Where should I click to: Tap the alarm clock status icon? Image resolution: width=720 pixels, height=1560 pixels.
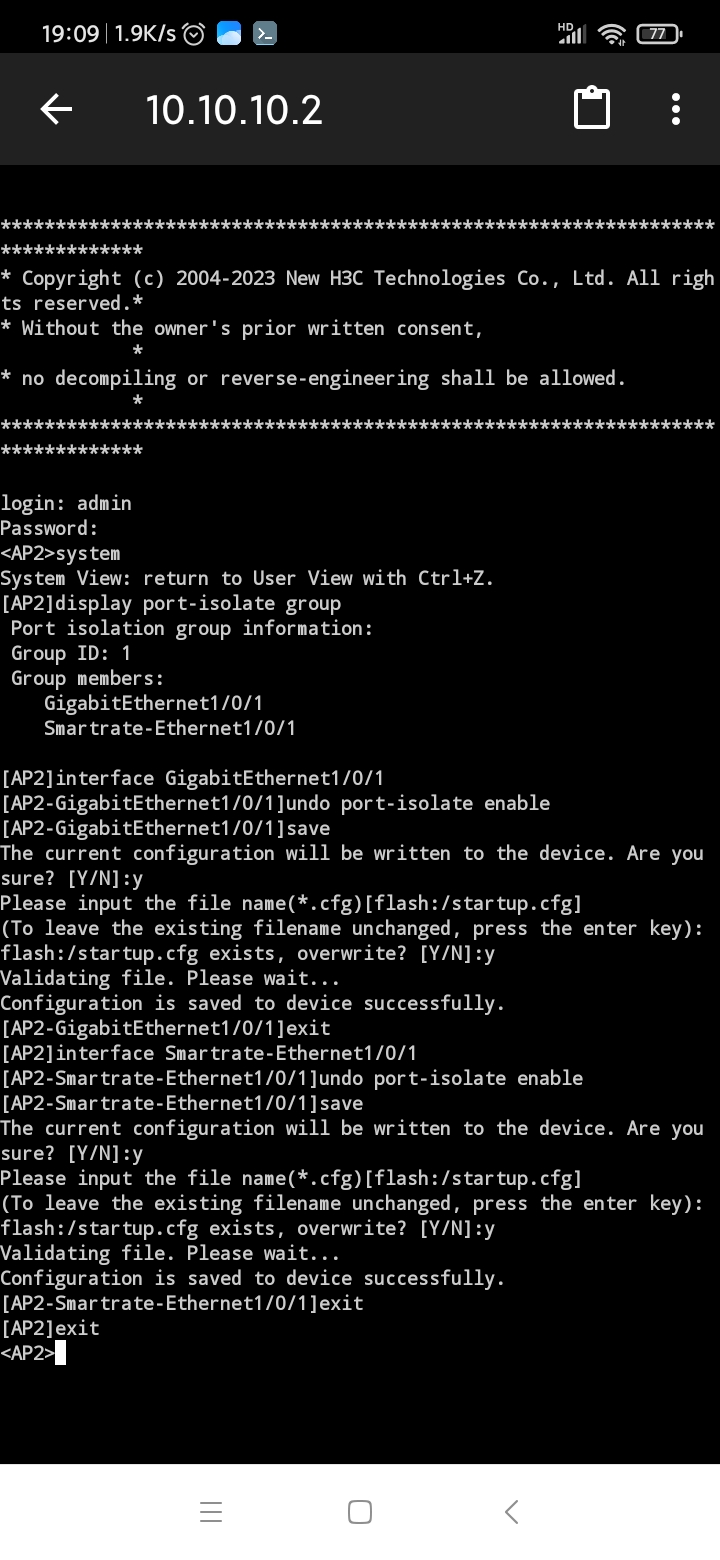[x=194, y=34]
